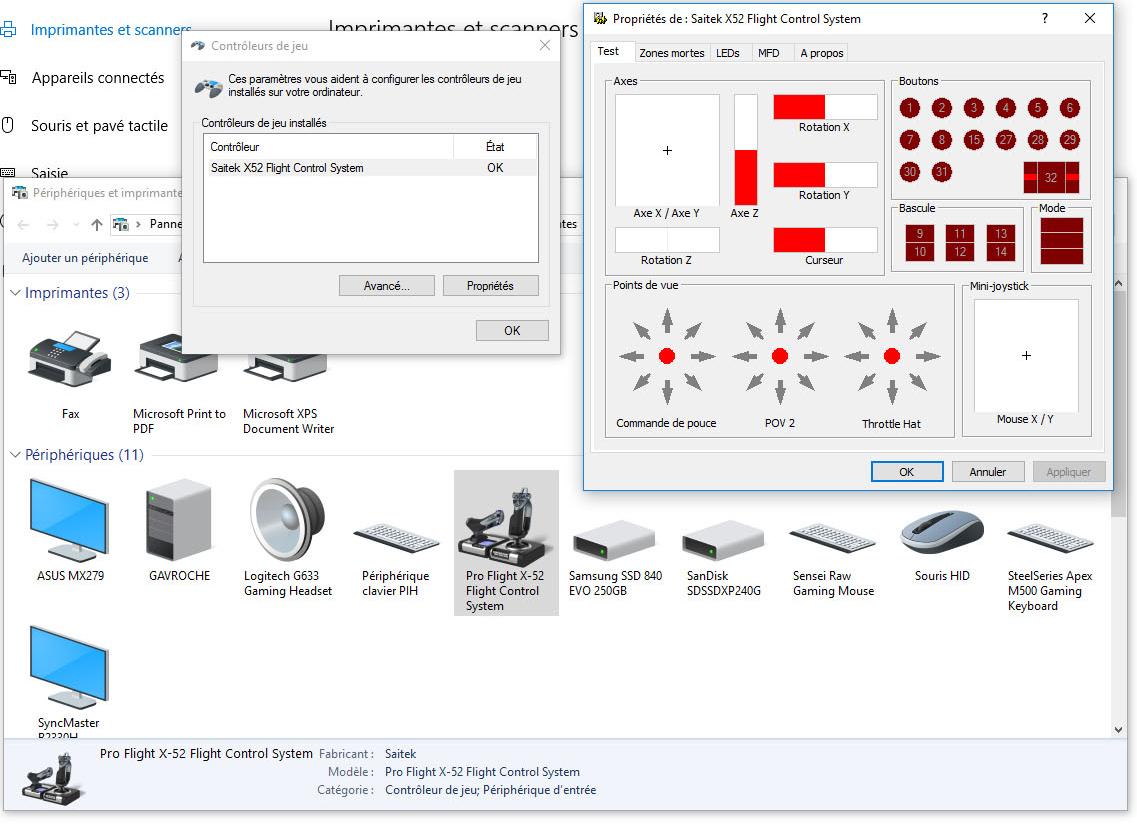Click OK in Saitek X52 properties dialog
Screen dimensions: 1137x826
click(906, 472)
